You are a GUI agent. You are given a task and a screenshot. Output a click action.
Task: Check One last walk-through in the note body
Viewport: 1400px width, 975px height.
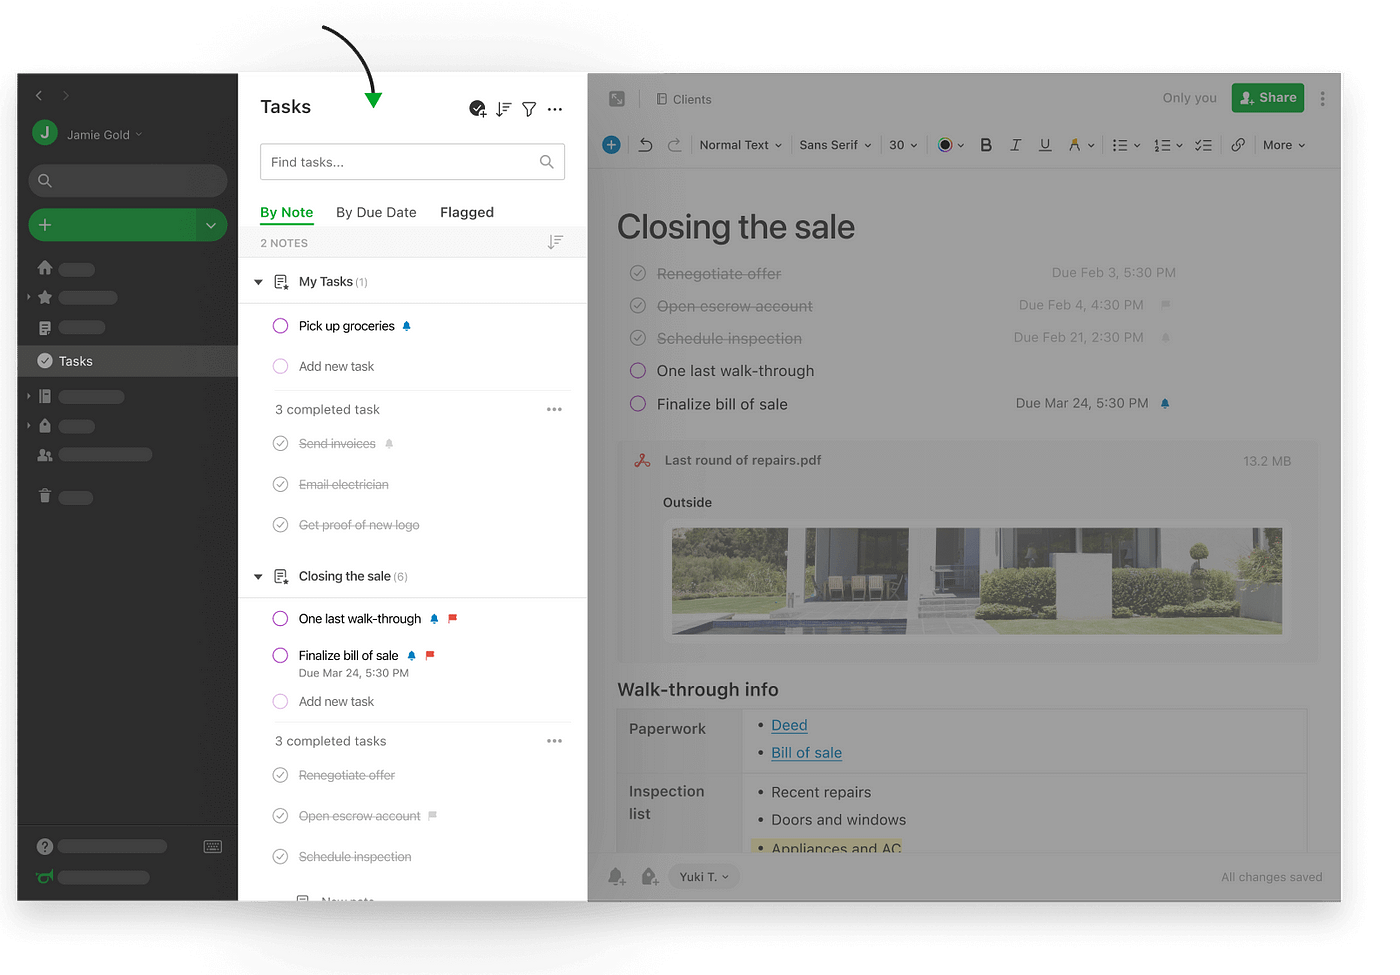638,371
